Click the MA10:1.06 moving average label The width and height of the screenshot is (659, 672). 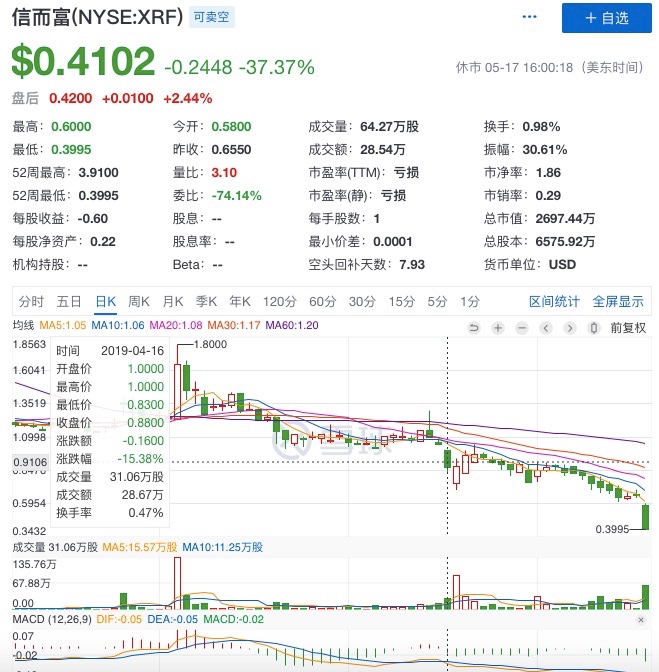pyautogui.click(x=118, y=325)
